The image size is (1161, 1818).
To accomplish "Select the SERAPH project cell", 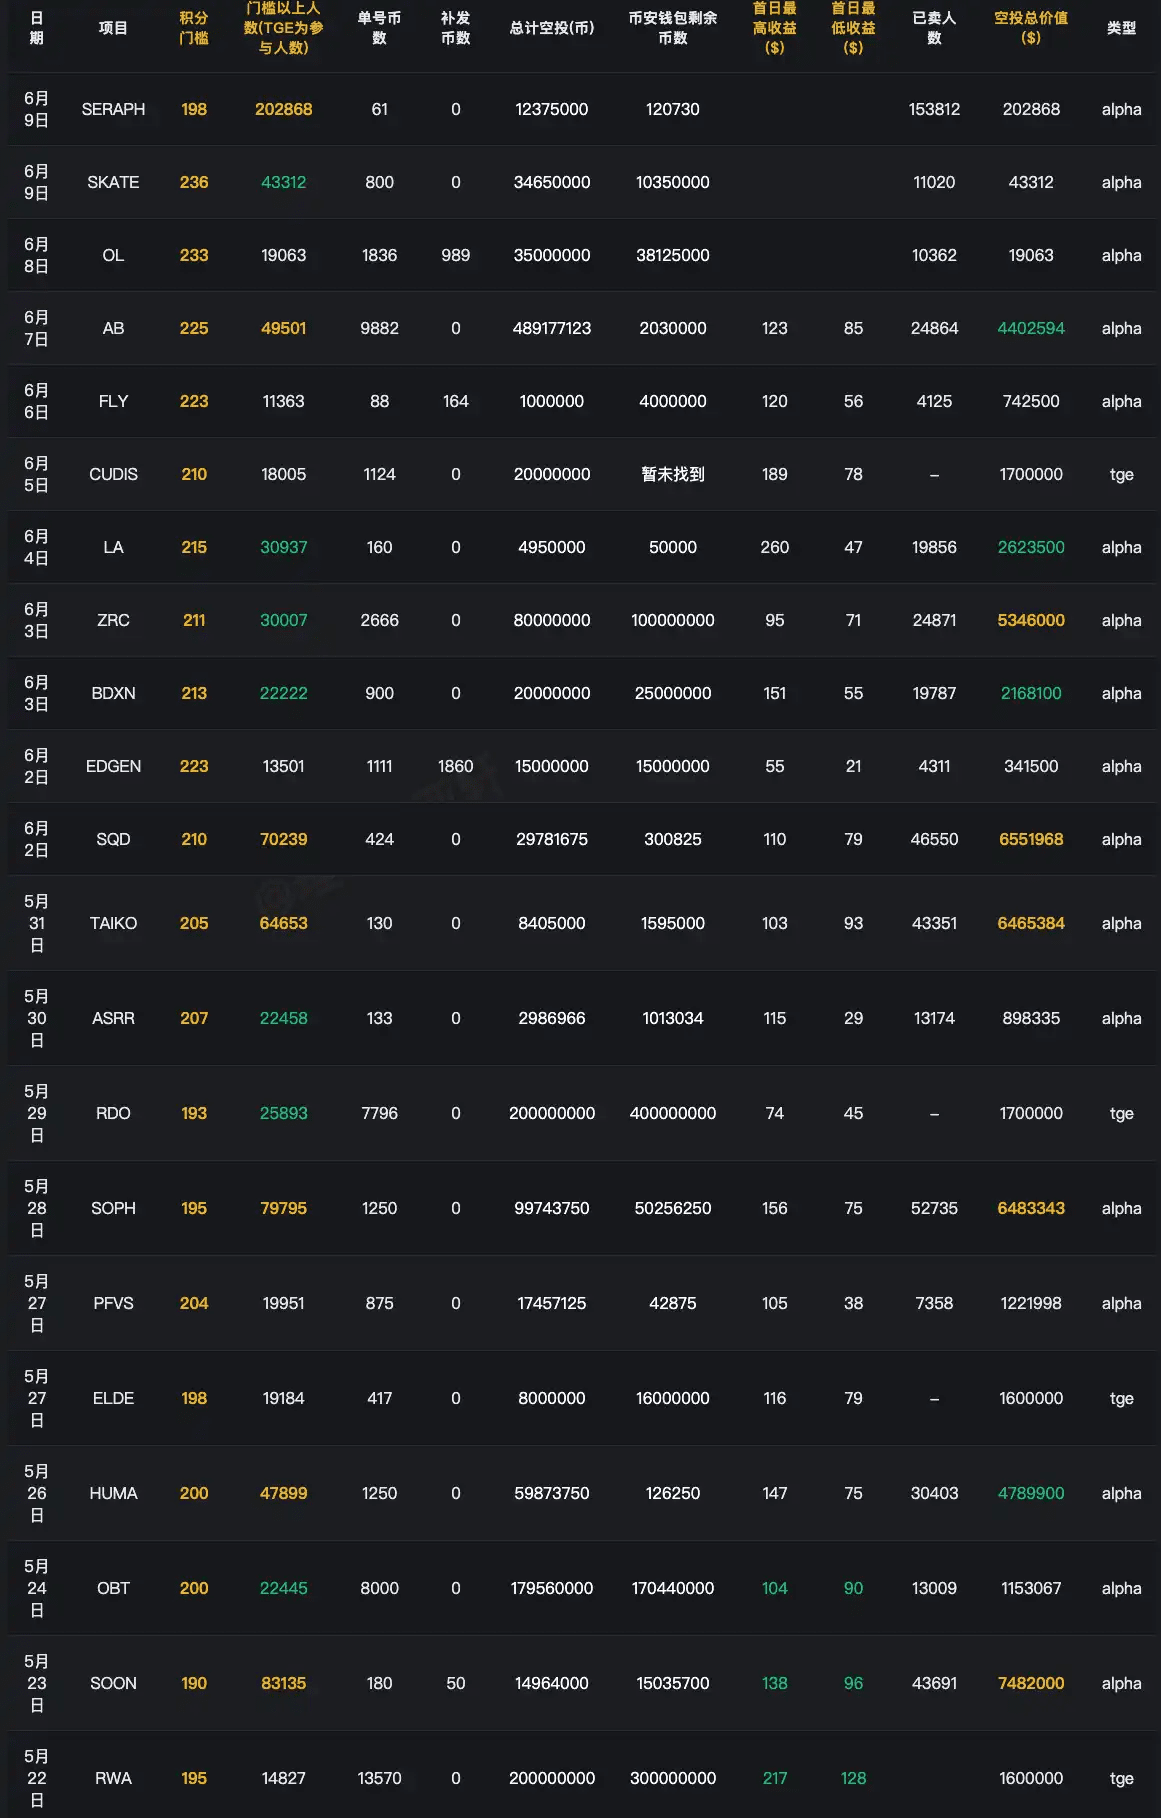I will point(113,109).
